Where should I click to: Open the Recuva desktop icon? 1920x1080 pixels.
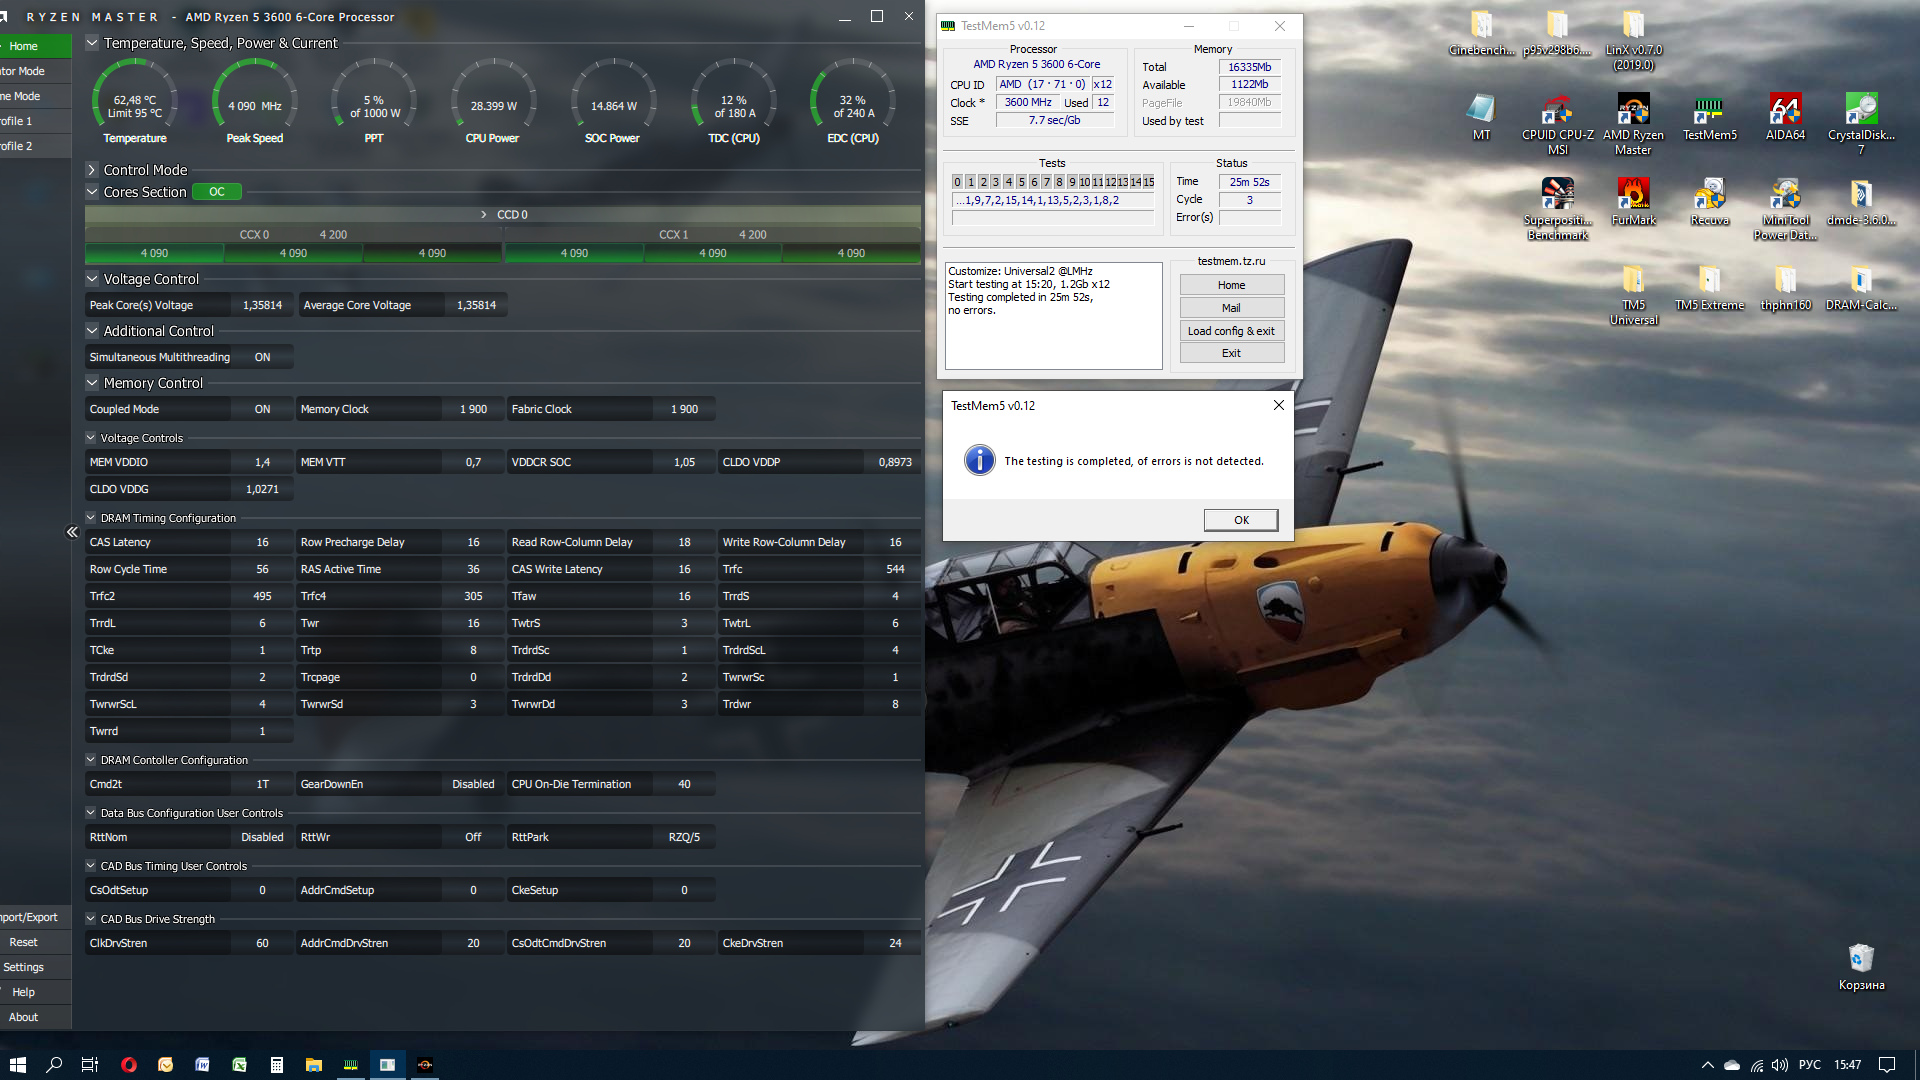pos(1709,195)
